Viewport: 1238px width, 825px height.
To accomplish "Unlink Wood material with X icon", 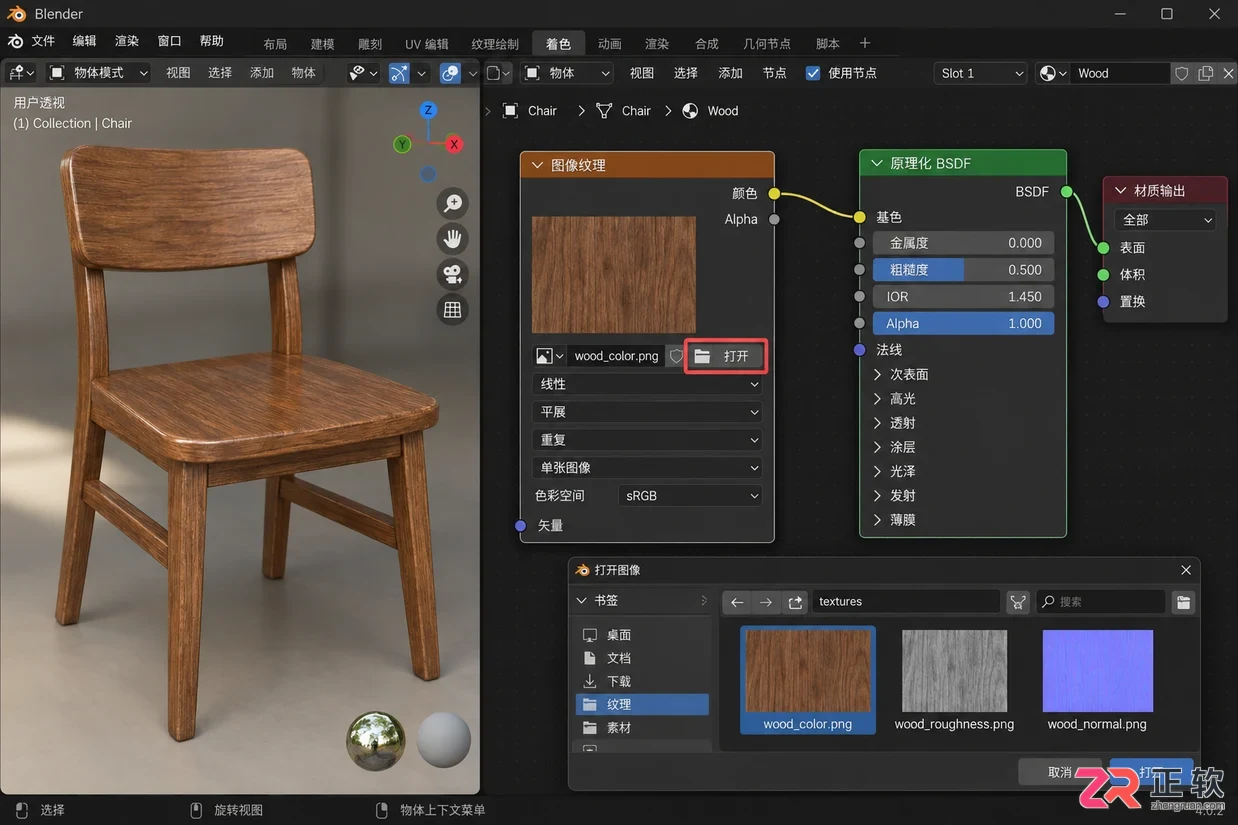I will tap(1228, 73).
